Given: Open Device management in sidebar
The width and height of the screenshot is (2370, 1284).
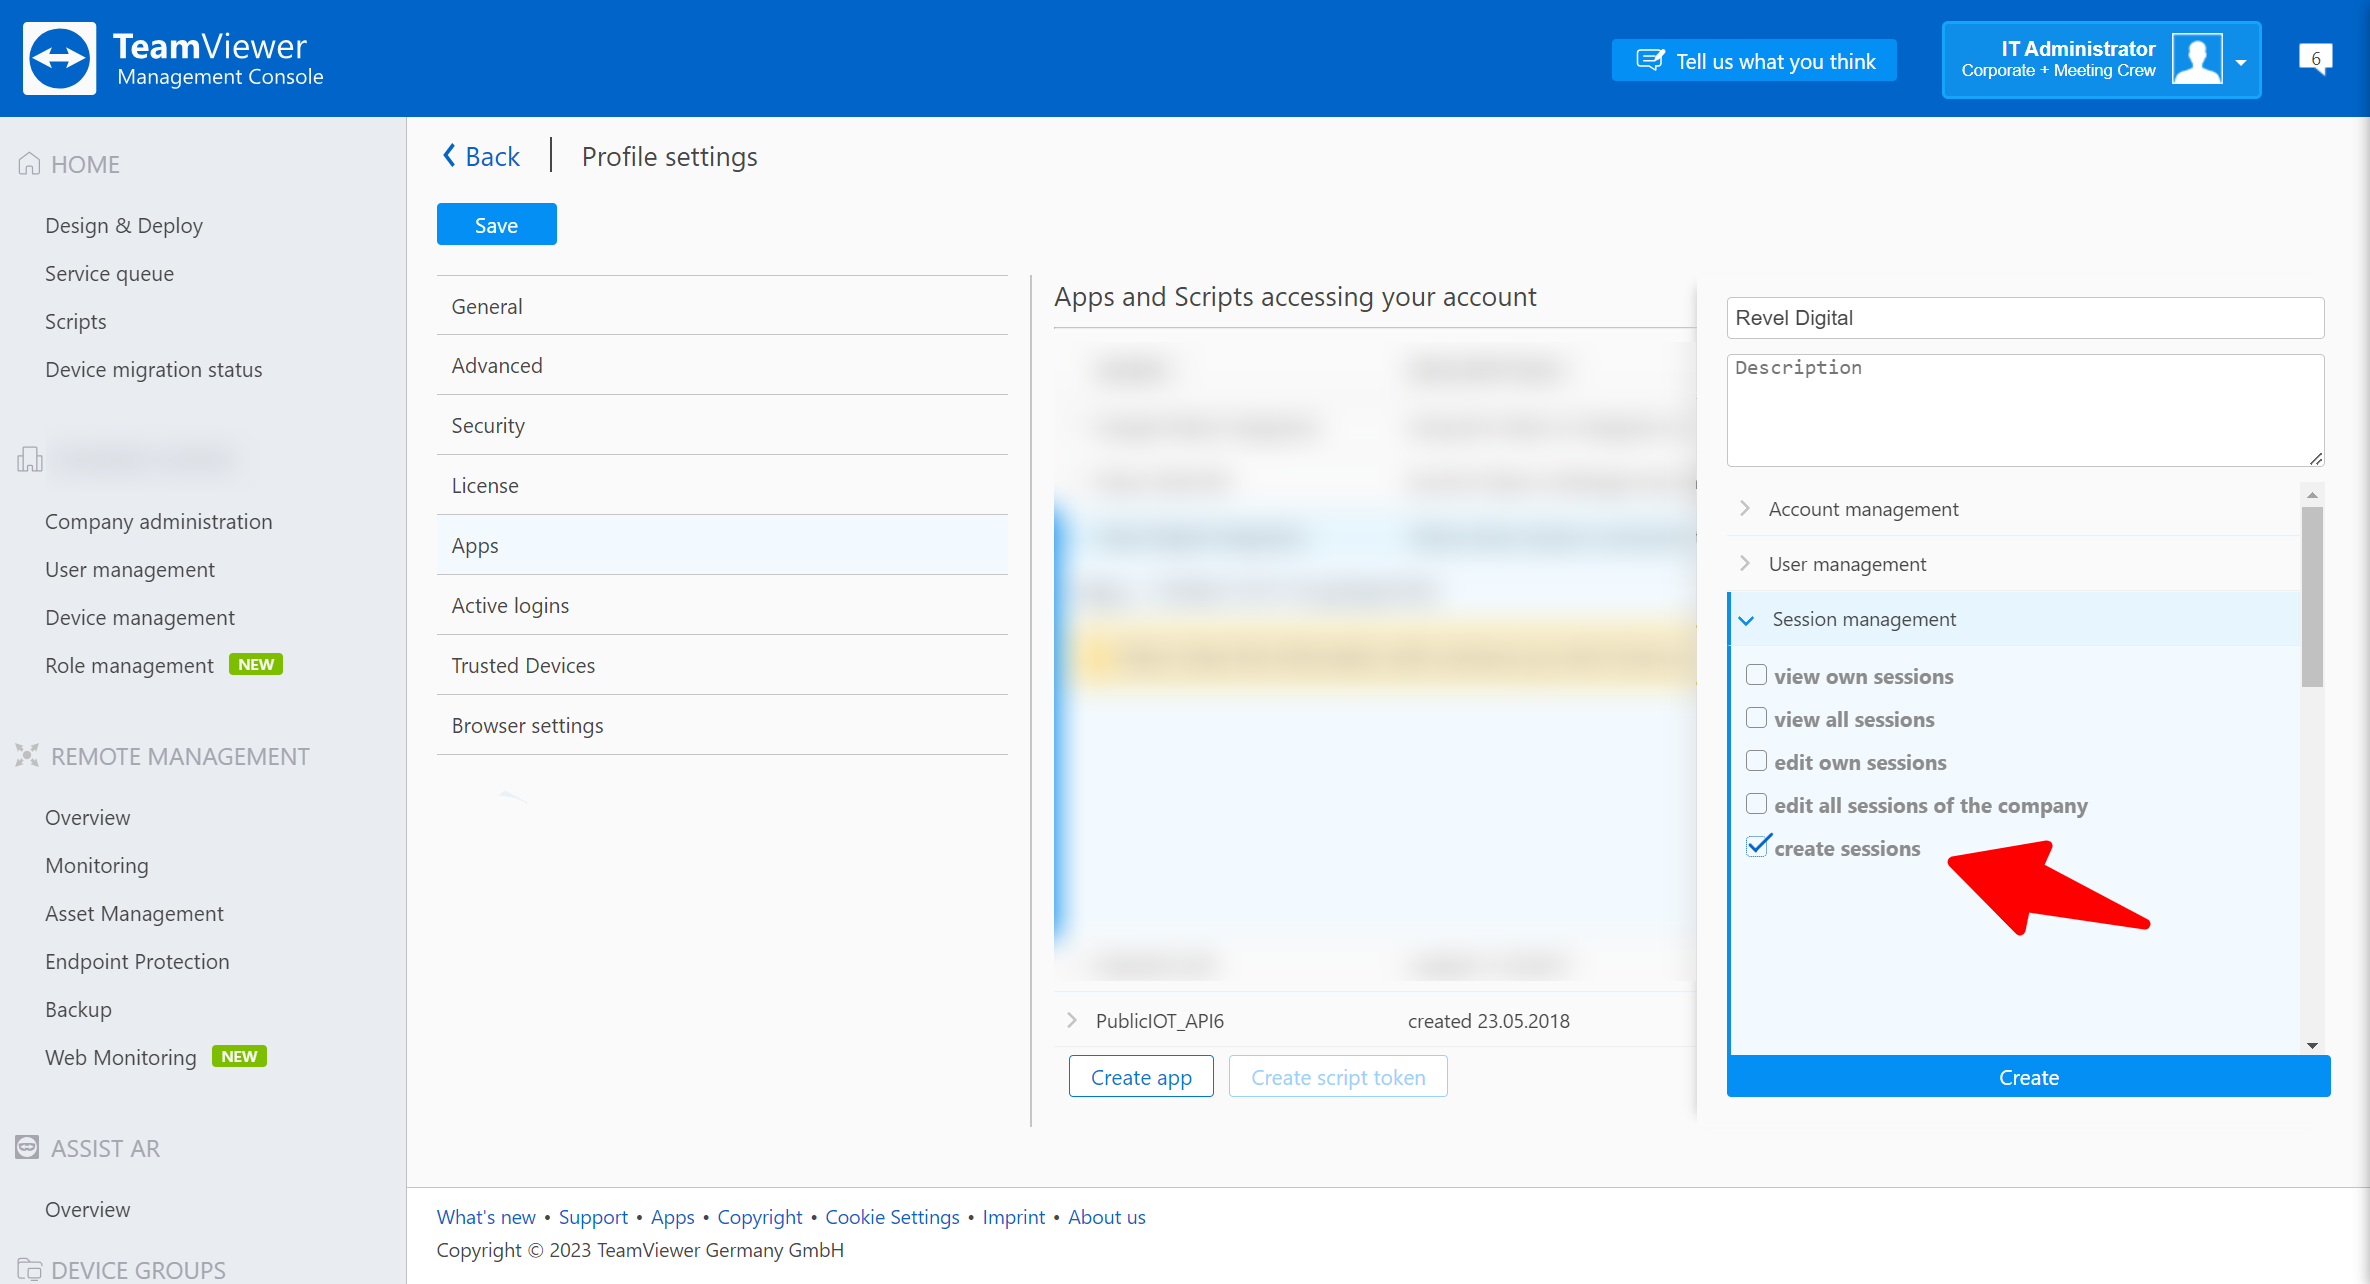Looking at the screenshot, I should coord(140,617).
